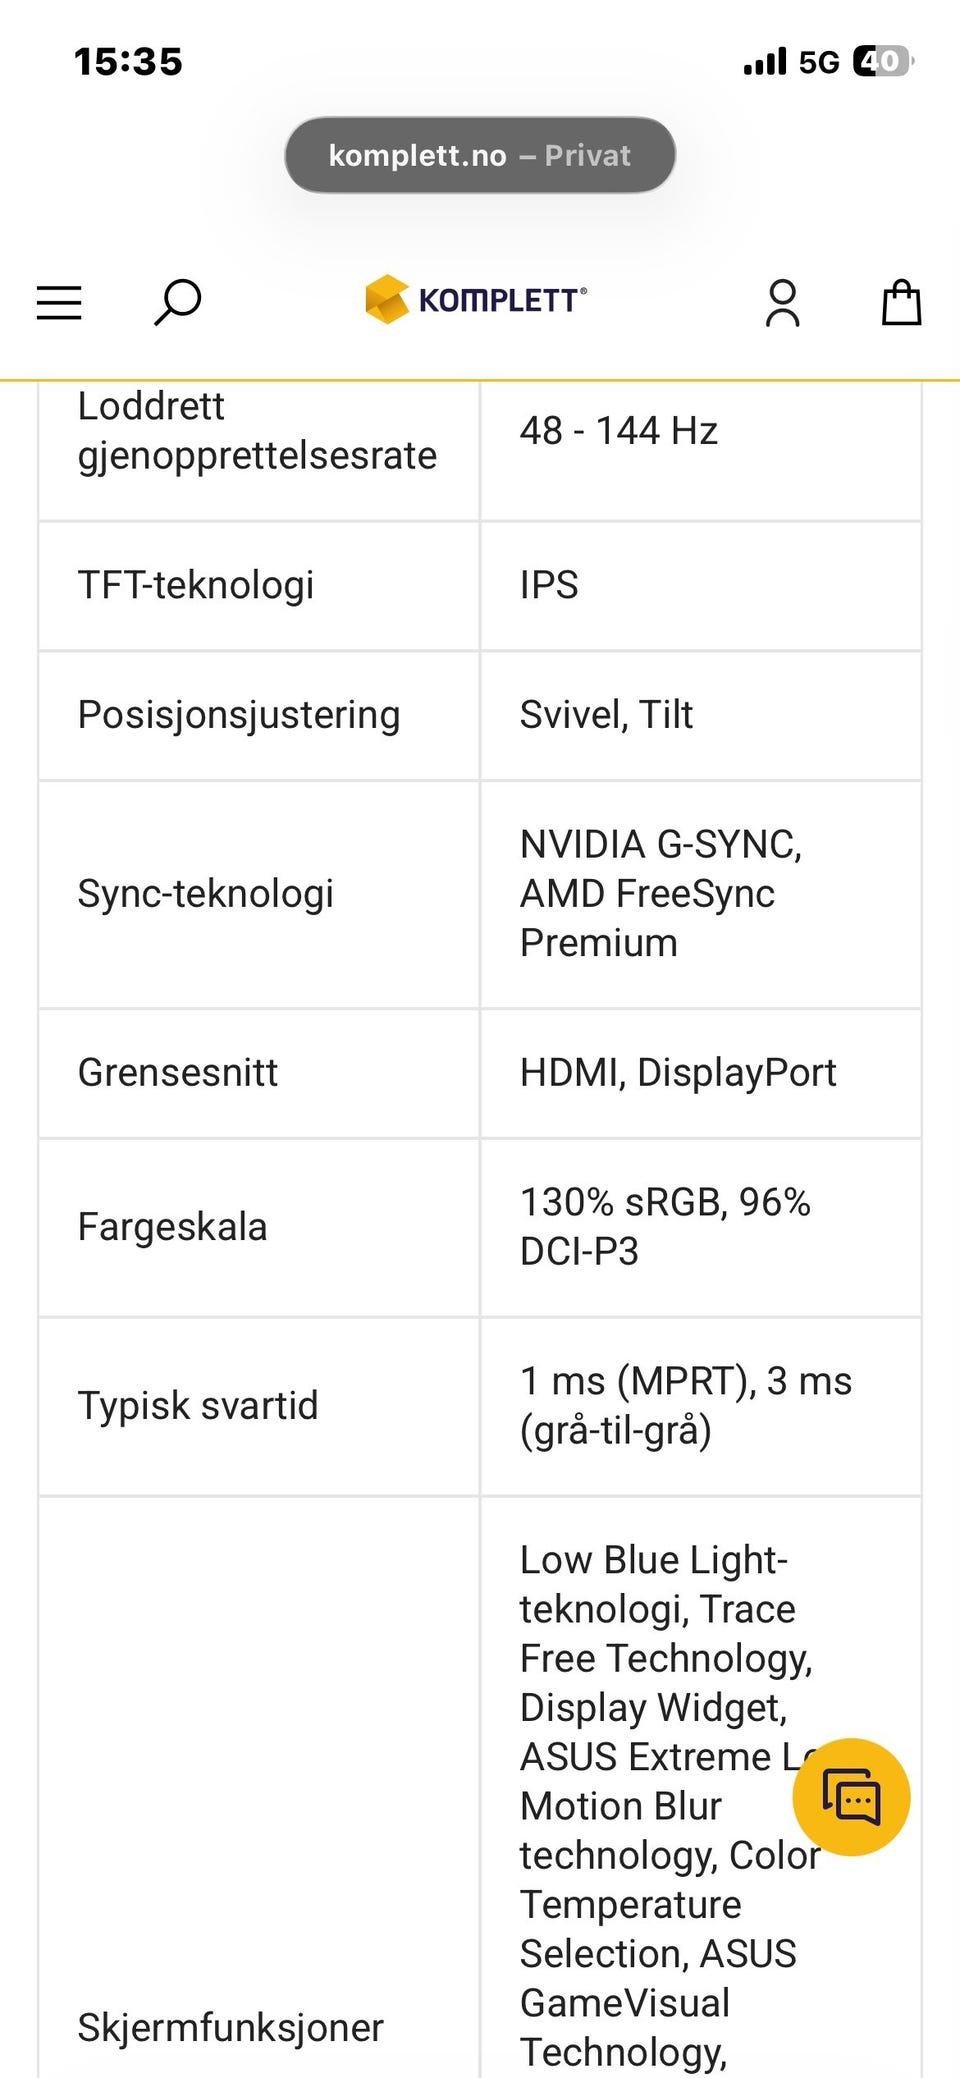Open the hamburger menu
The width and height of the screenshot is (960, 2078).
(x=59, y=302)
